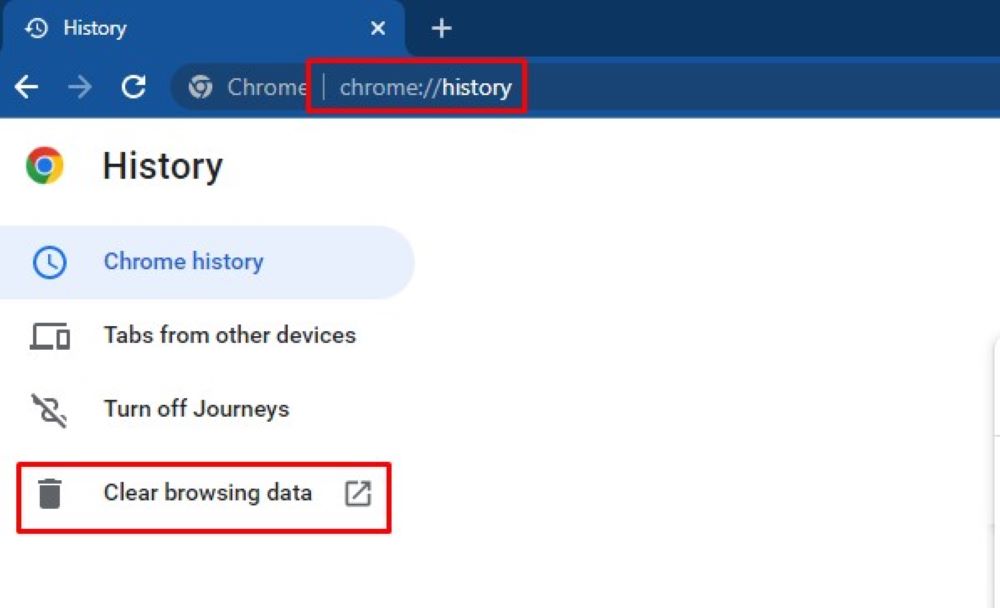Click the chrome://history address field

coord(425,87)
